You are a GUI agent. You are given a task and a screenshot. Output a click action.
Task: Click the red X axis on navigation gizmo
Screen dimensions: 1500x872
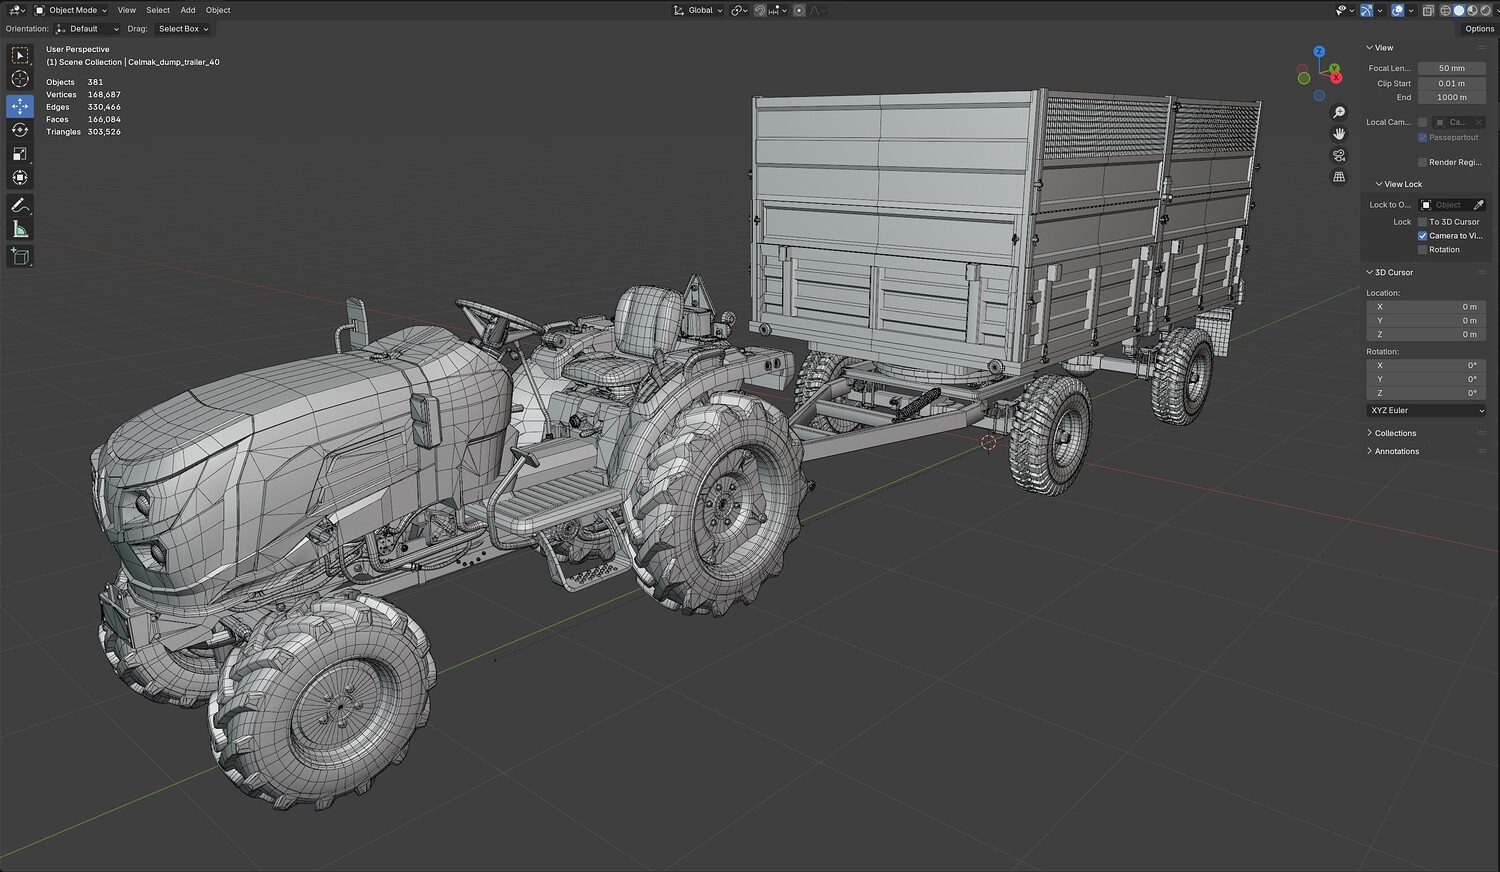(x=1335, y=77)
